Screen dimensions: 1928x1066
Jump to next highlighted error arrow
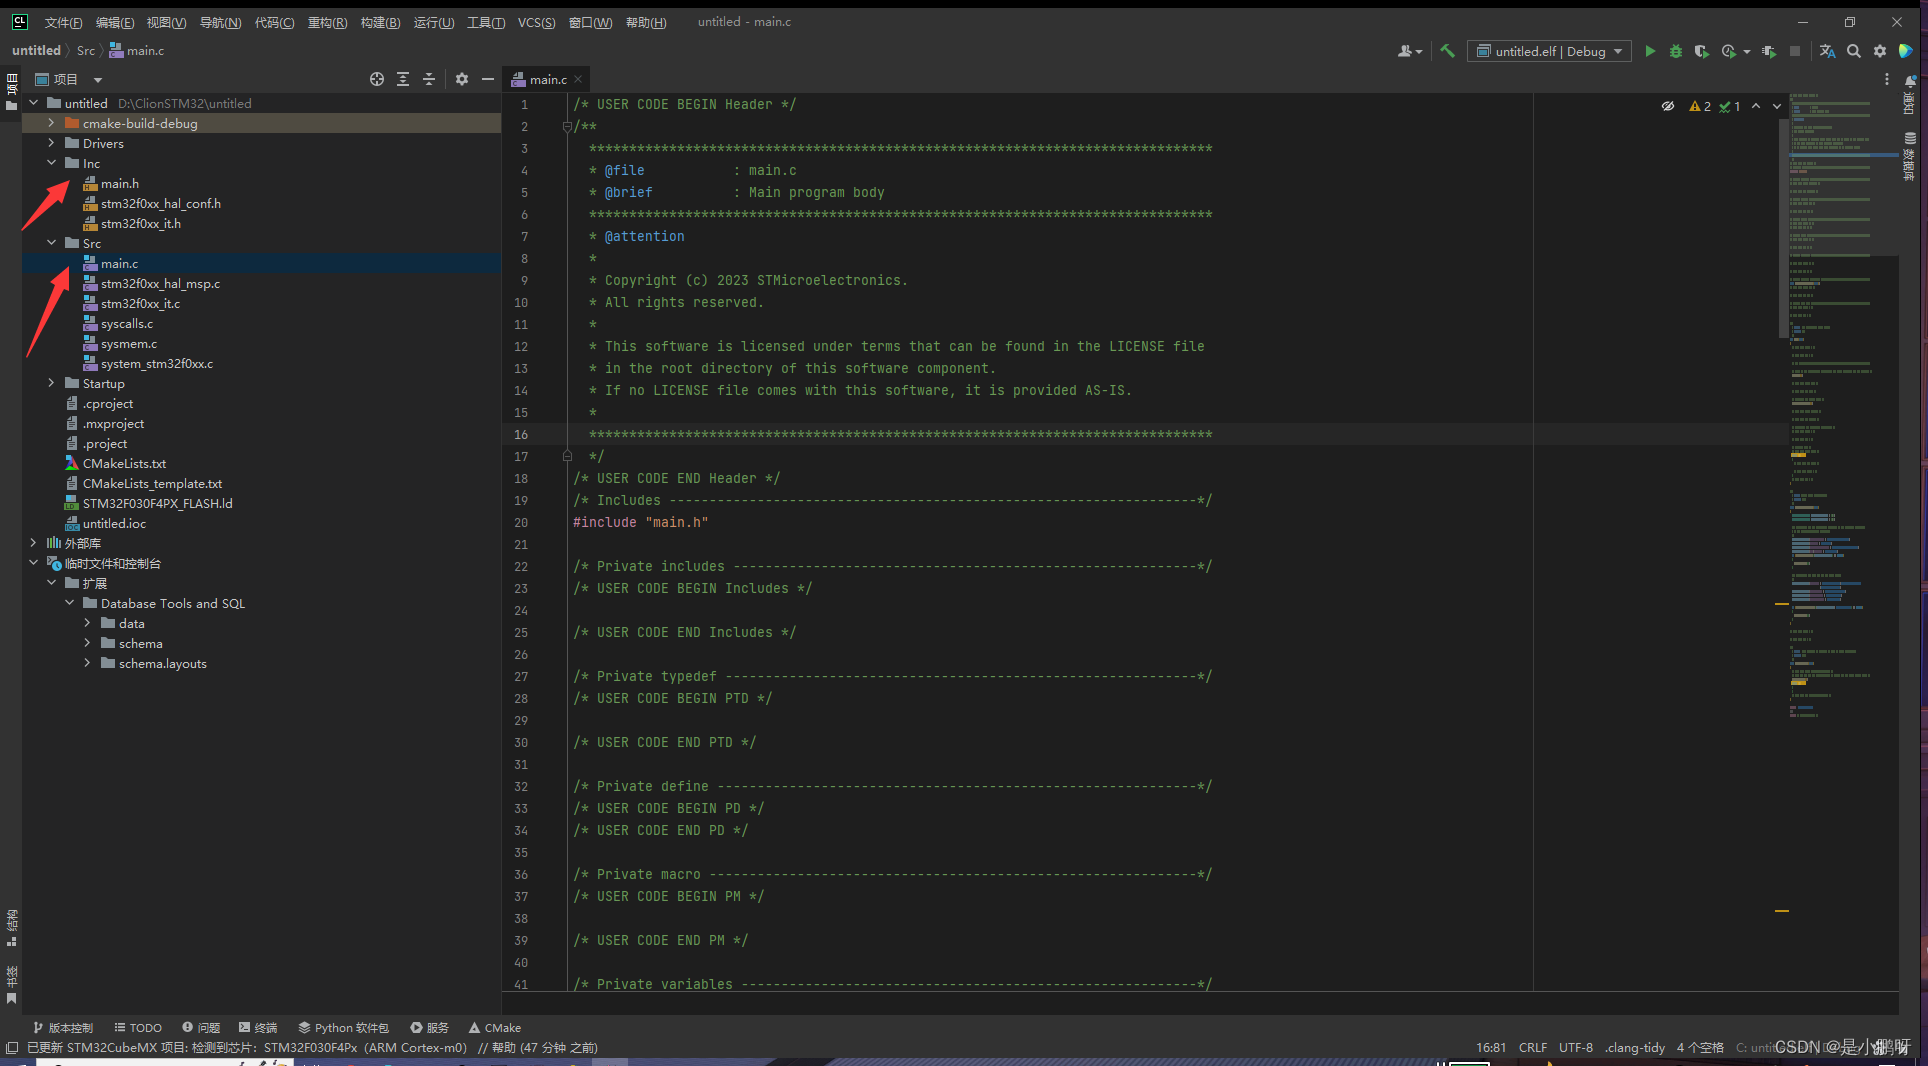pos(1777,106)
